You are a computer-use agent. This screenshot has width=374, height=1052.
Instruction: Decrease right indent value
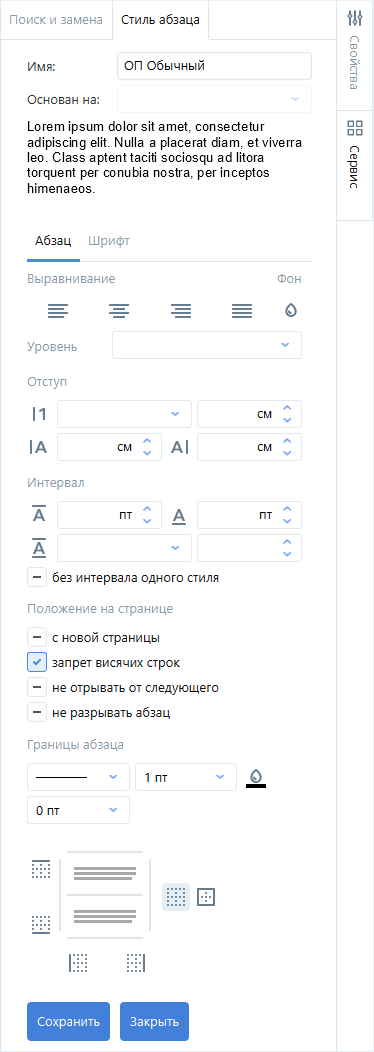[x=287, y=454]
